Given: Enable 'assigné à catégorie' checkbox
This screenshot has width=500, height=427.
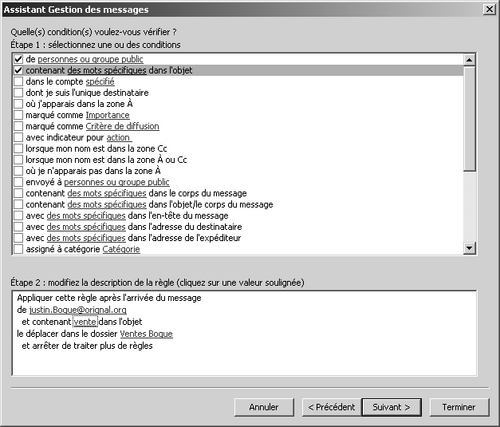Looking at the screenshot, I should pos(18,249).
